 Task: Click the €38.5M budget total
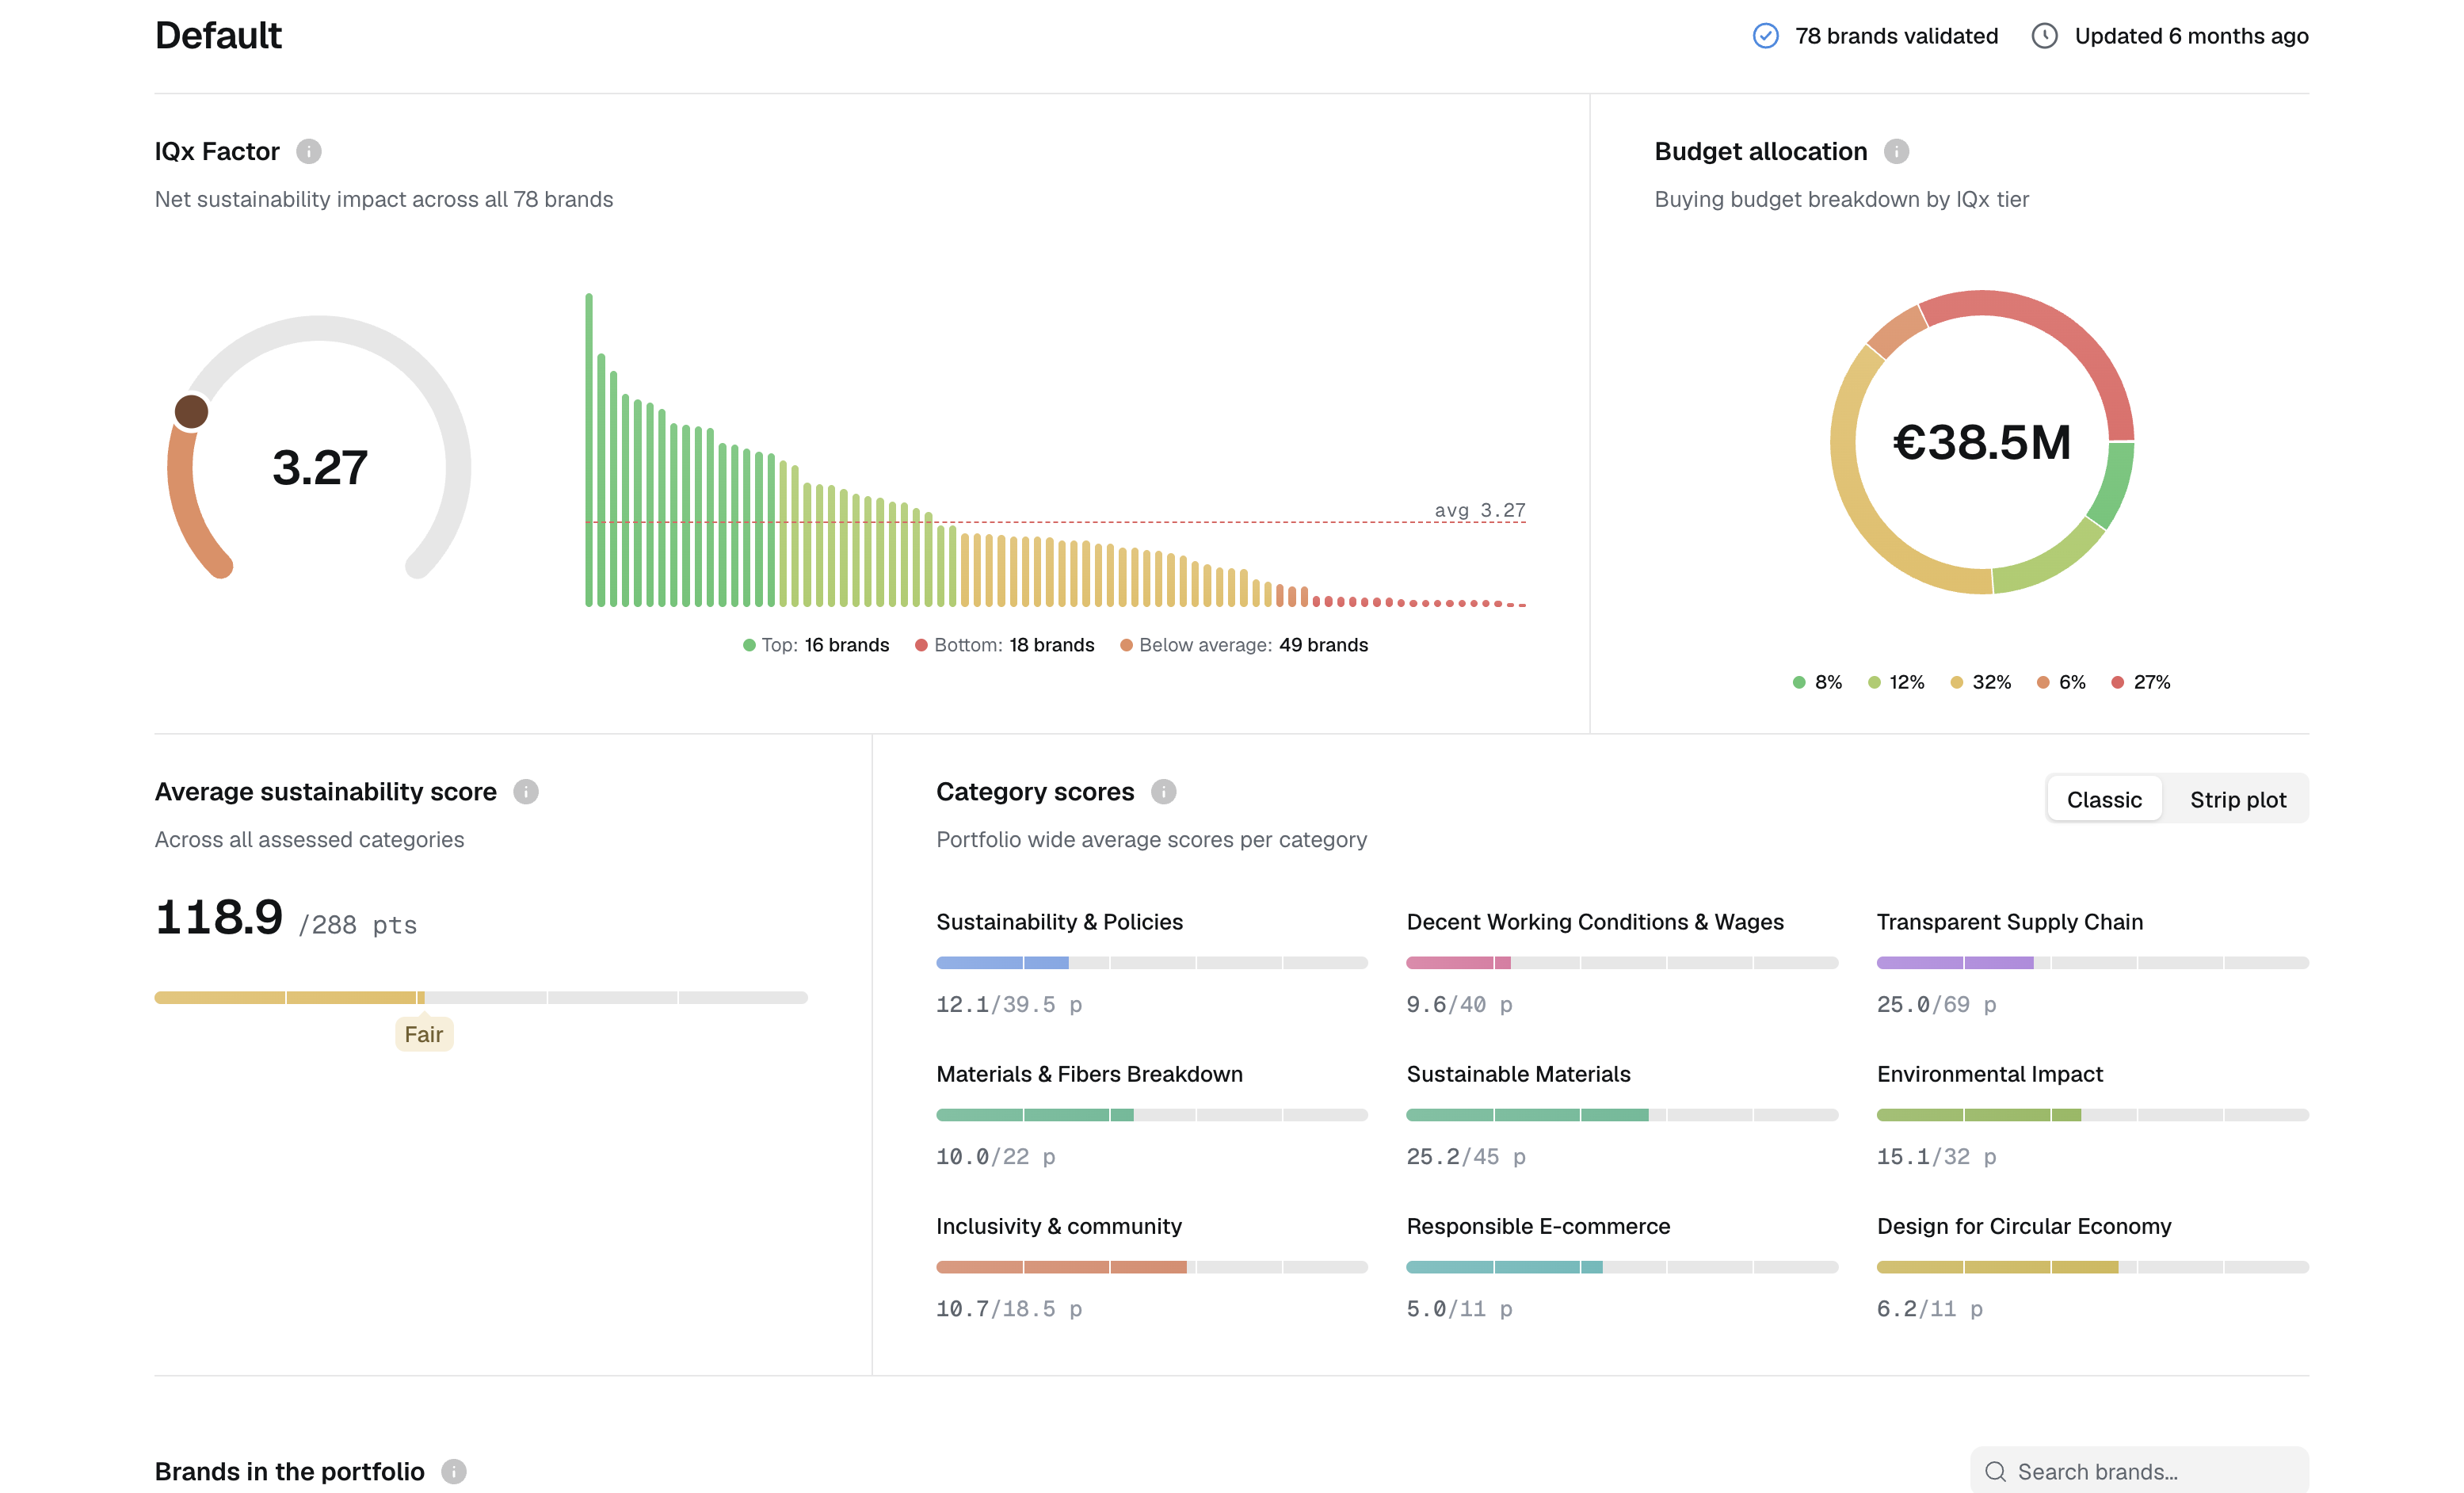click(1981, 442)
